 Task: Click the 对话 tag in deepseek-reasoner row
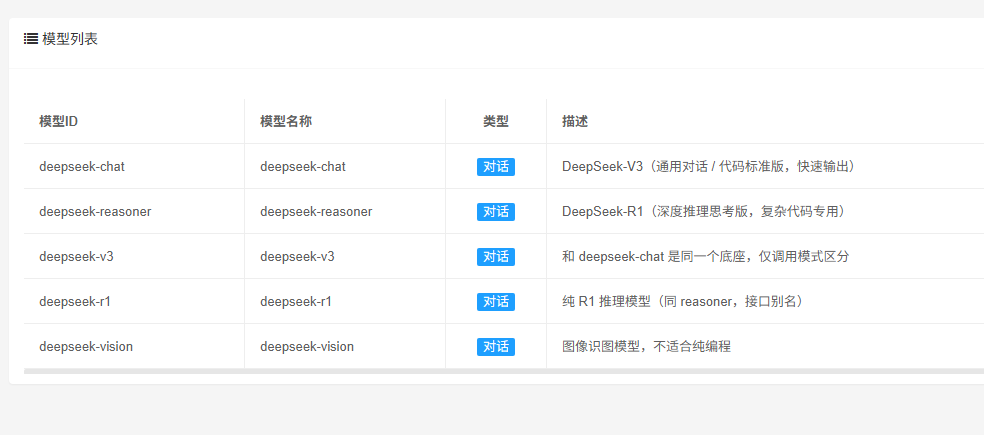click(496, 212)
